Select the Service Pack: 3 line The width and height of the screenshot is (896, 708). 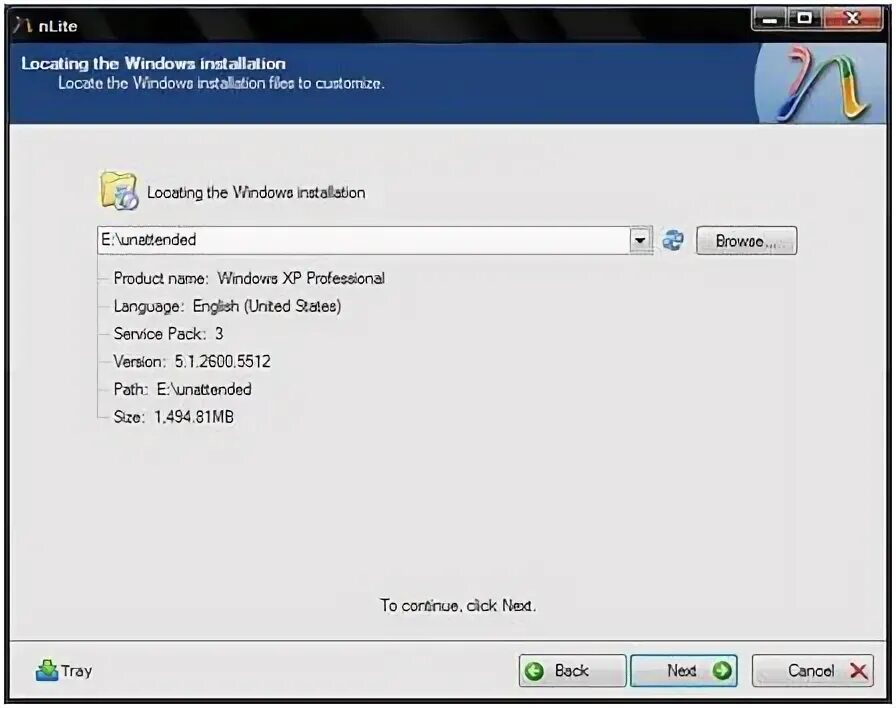pos(168,334)
